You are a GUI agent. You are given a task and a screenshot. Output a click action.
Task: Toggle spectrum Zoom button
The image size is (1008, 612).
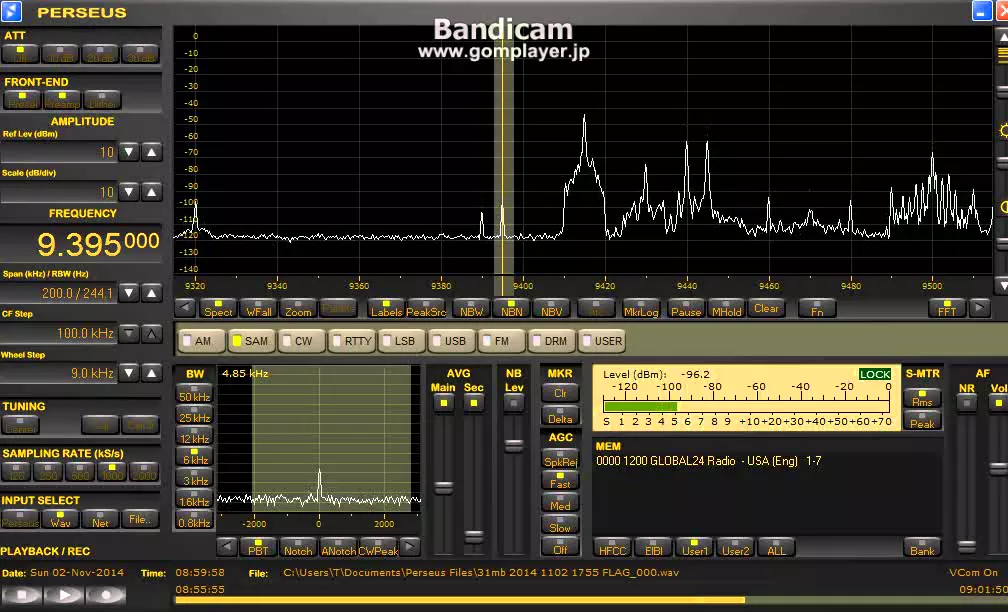click(x=298, y=309)
